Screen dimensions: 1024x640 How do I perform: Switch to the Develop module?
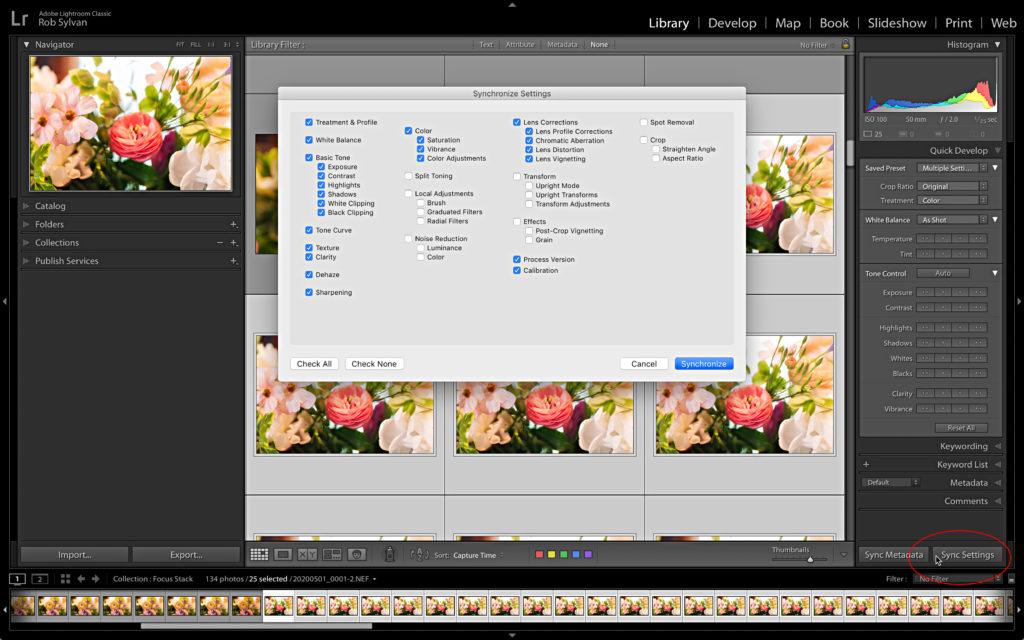[732, 23]
